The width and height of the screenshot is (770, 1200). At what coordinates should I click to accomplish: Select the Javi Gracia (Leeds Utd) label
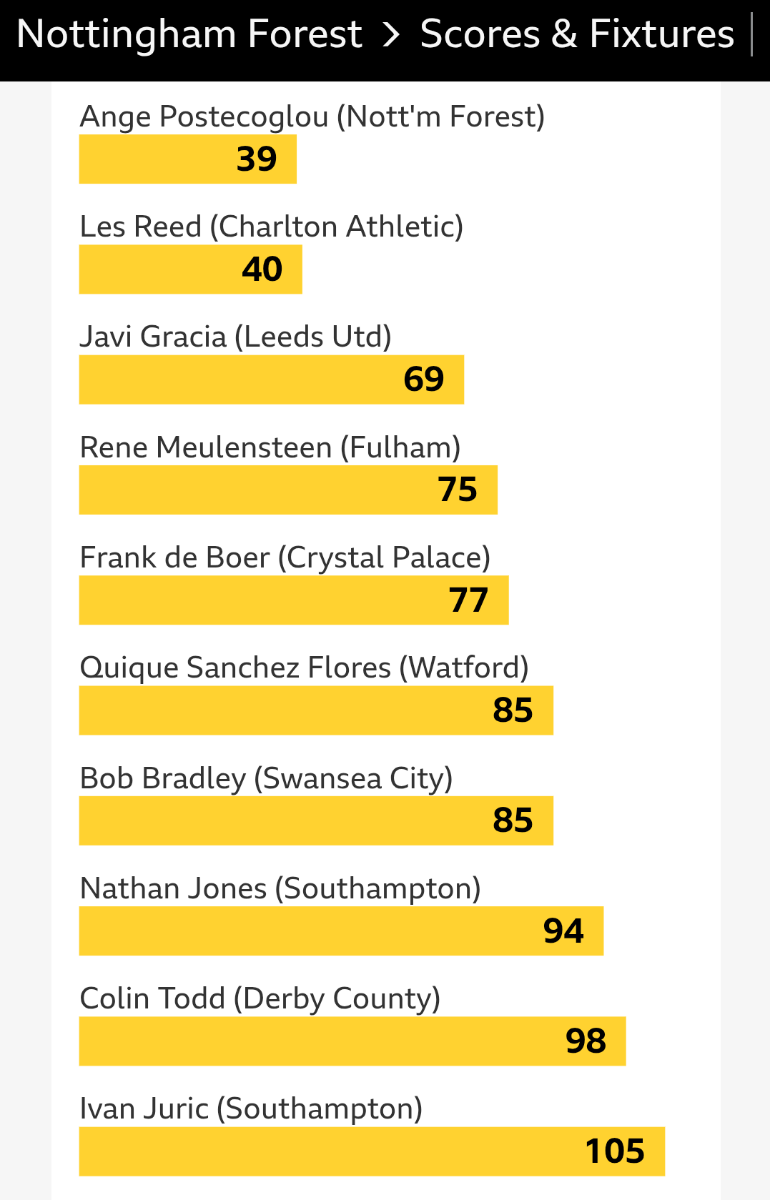tap(235, 337)
